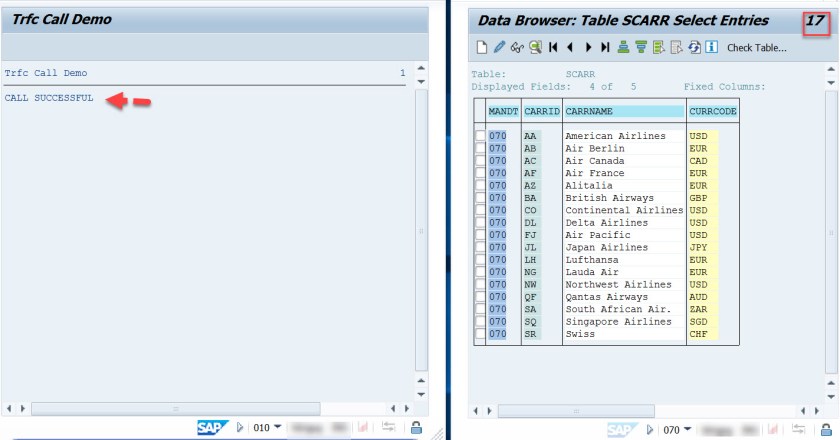Click the Create new entry page icon

(x=482, y=47)
